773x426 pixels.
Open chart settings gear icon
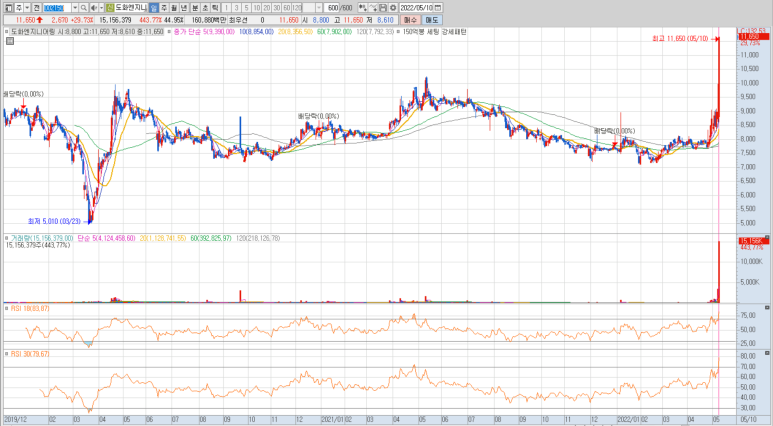tap(393, 8)
